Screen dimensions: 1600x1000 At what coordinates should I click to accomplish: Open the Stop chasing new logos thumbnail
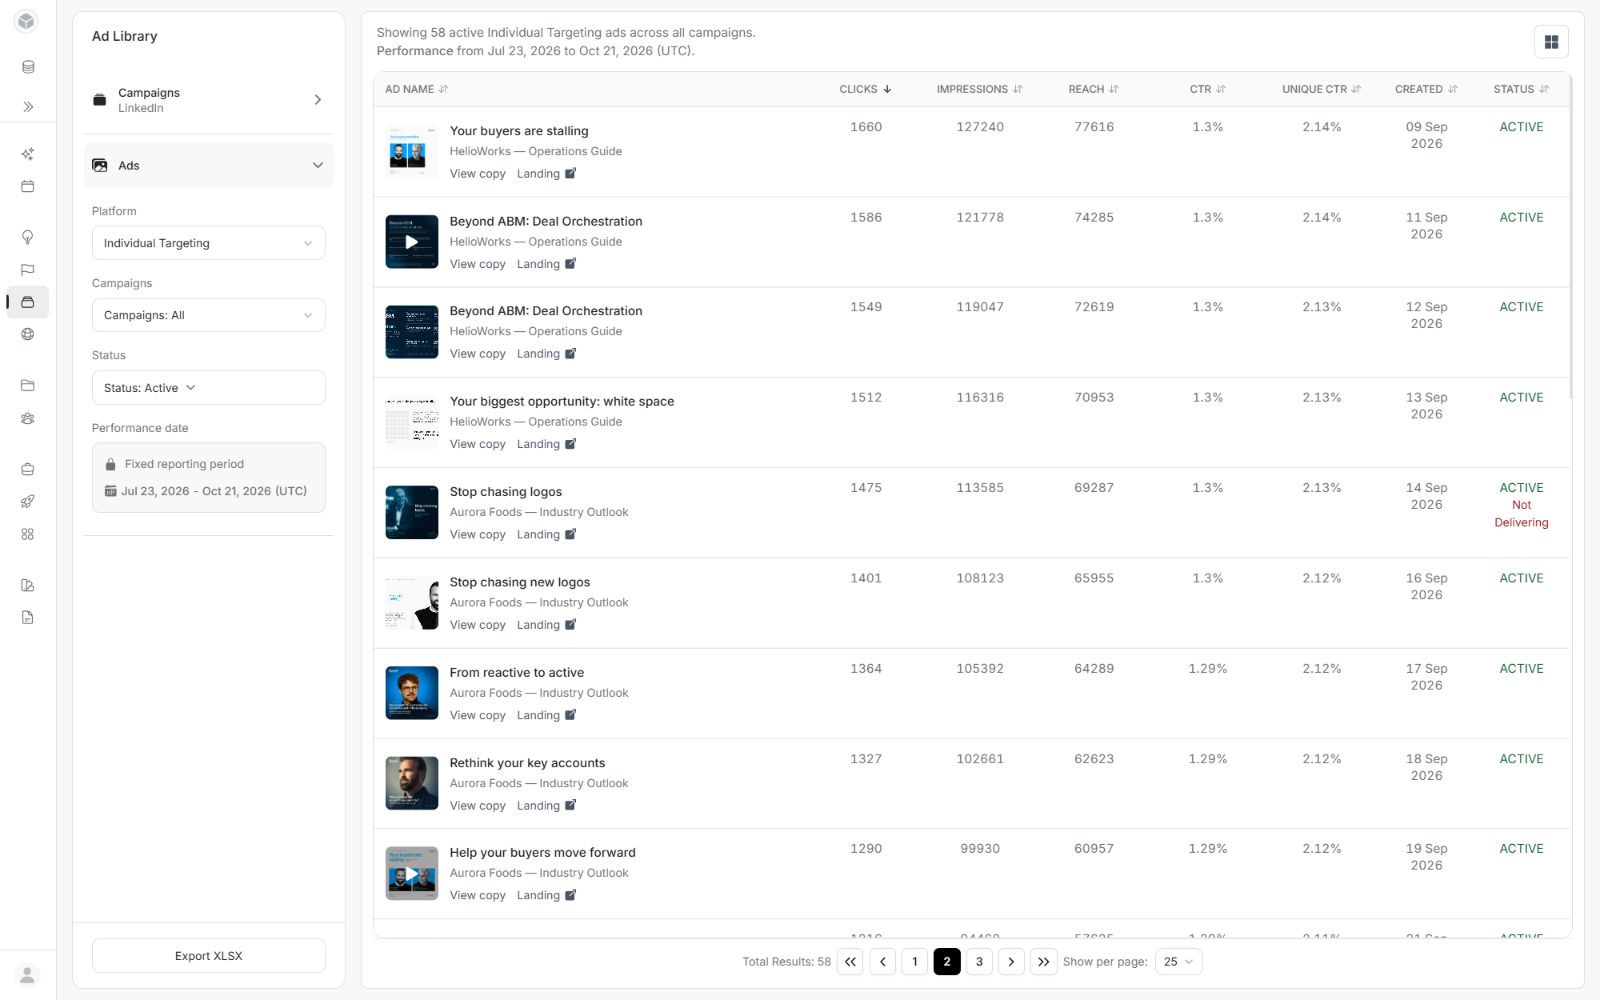[x=411, y=603]
